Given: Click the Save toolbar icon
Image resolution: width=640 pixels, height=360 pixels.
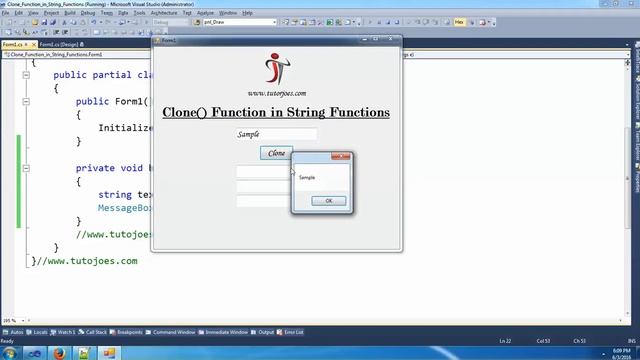Looking at the screenshot, I should 44,22.
